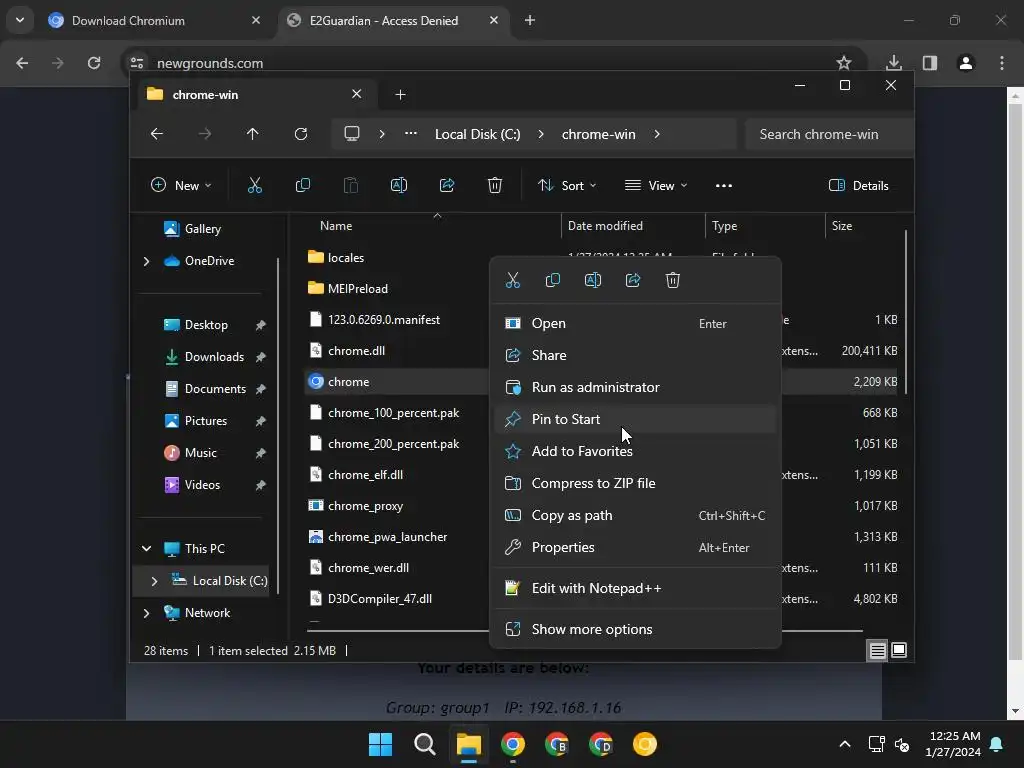Screen dimensions: 1024x768
Task: Choose Compress to ZIP file
Action: (x=635, y=483)
